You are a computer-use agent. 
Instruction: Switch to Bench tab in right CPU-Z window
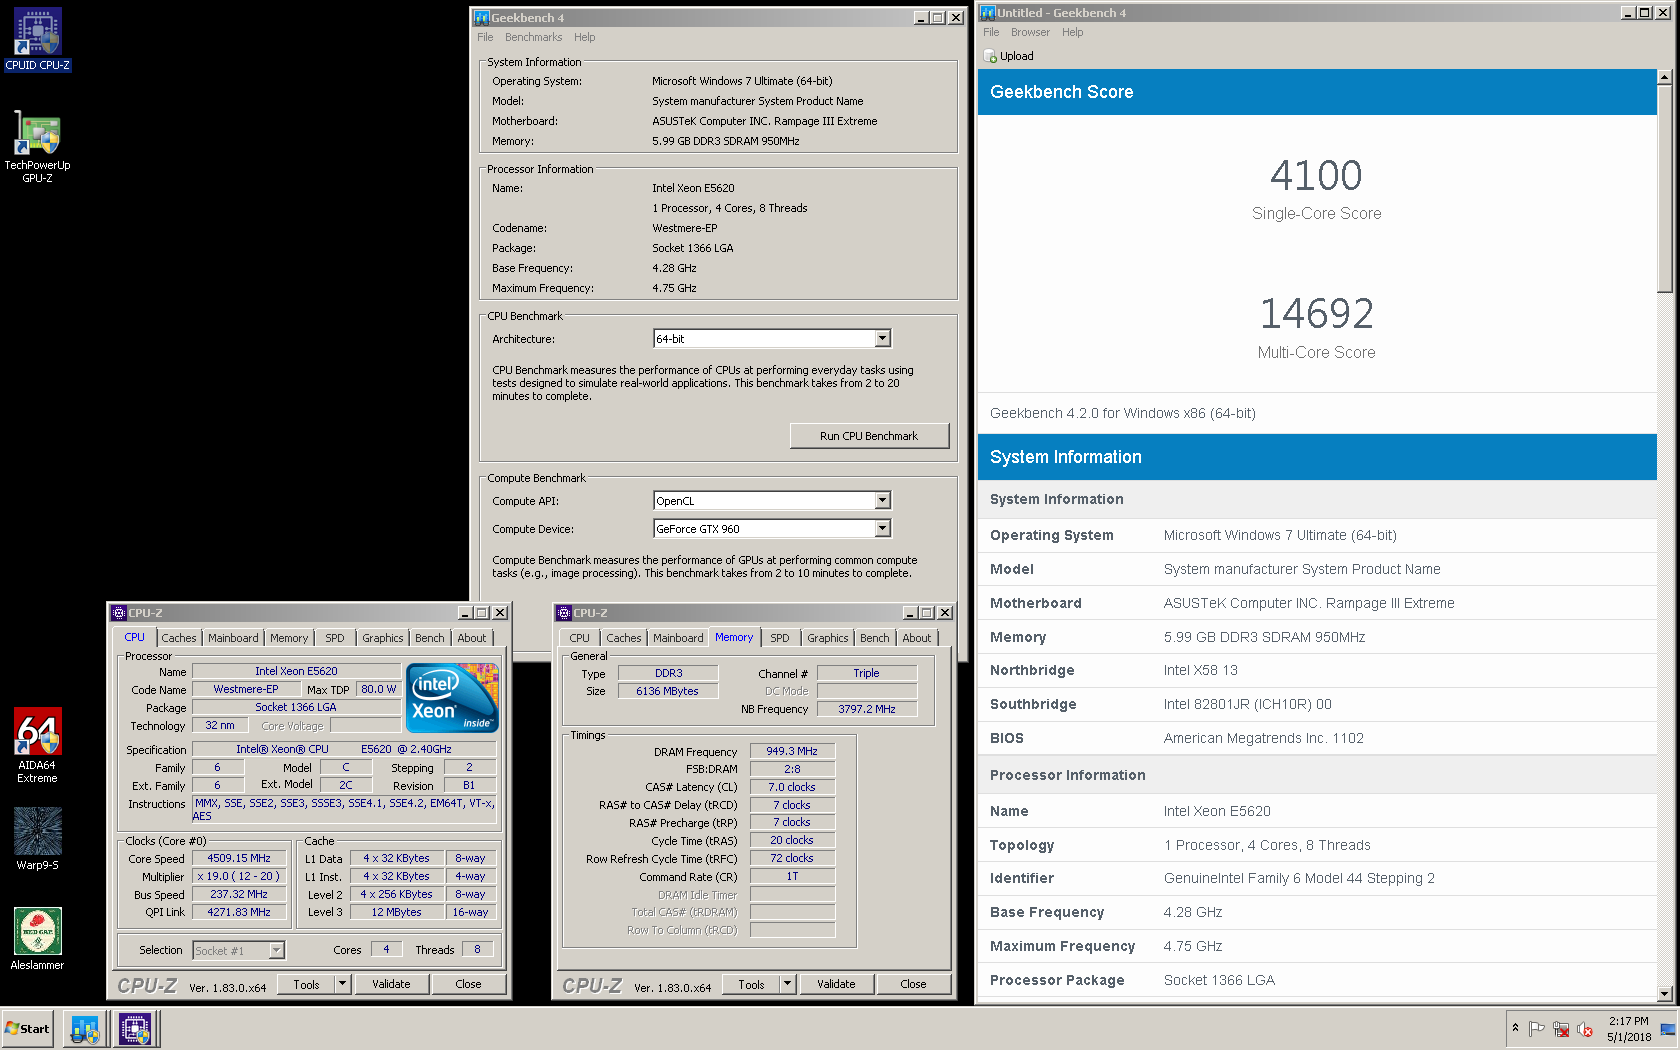tap(874, 638)
